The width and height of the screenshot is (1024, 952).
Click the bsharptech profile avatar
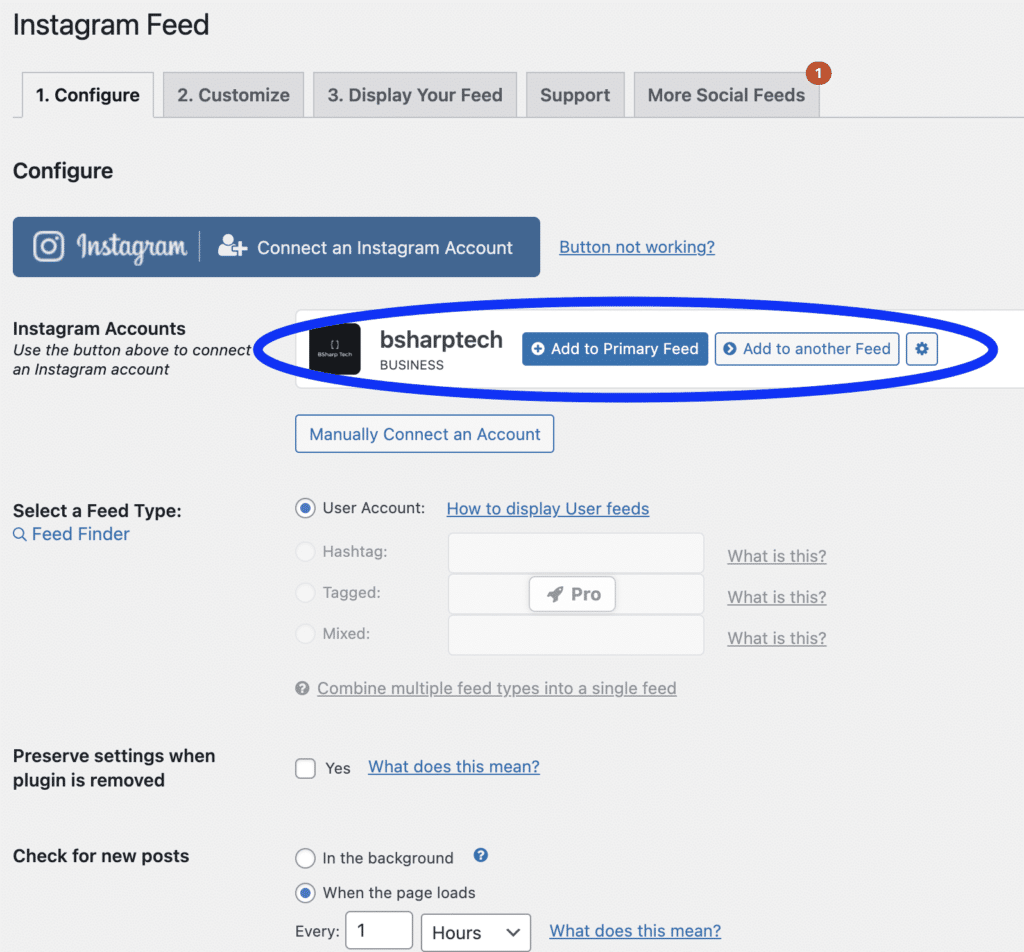pyautogui.click(x=334, y=349)
